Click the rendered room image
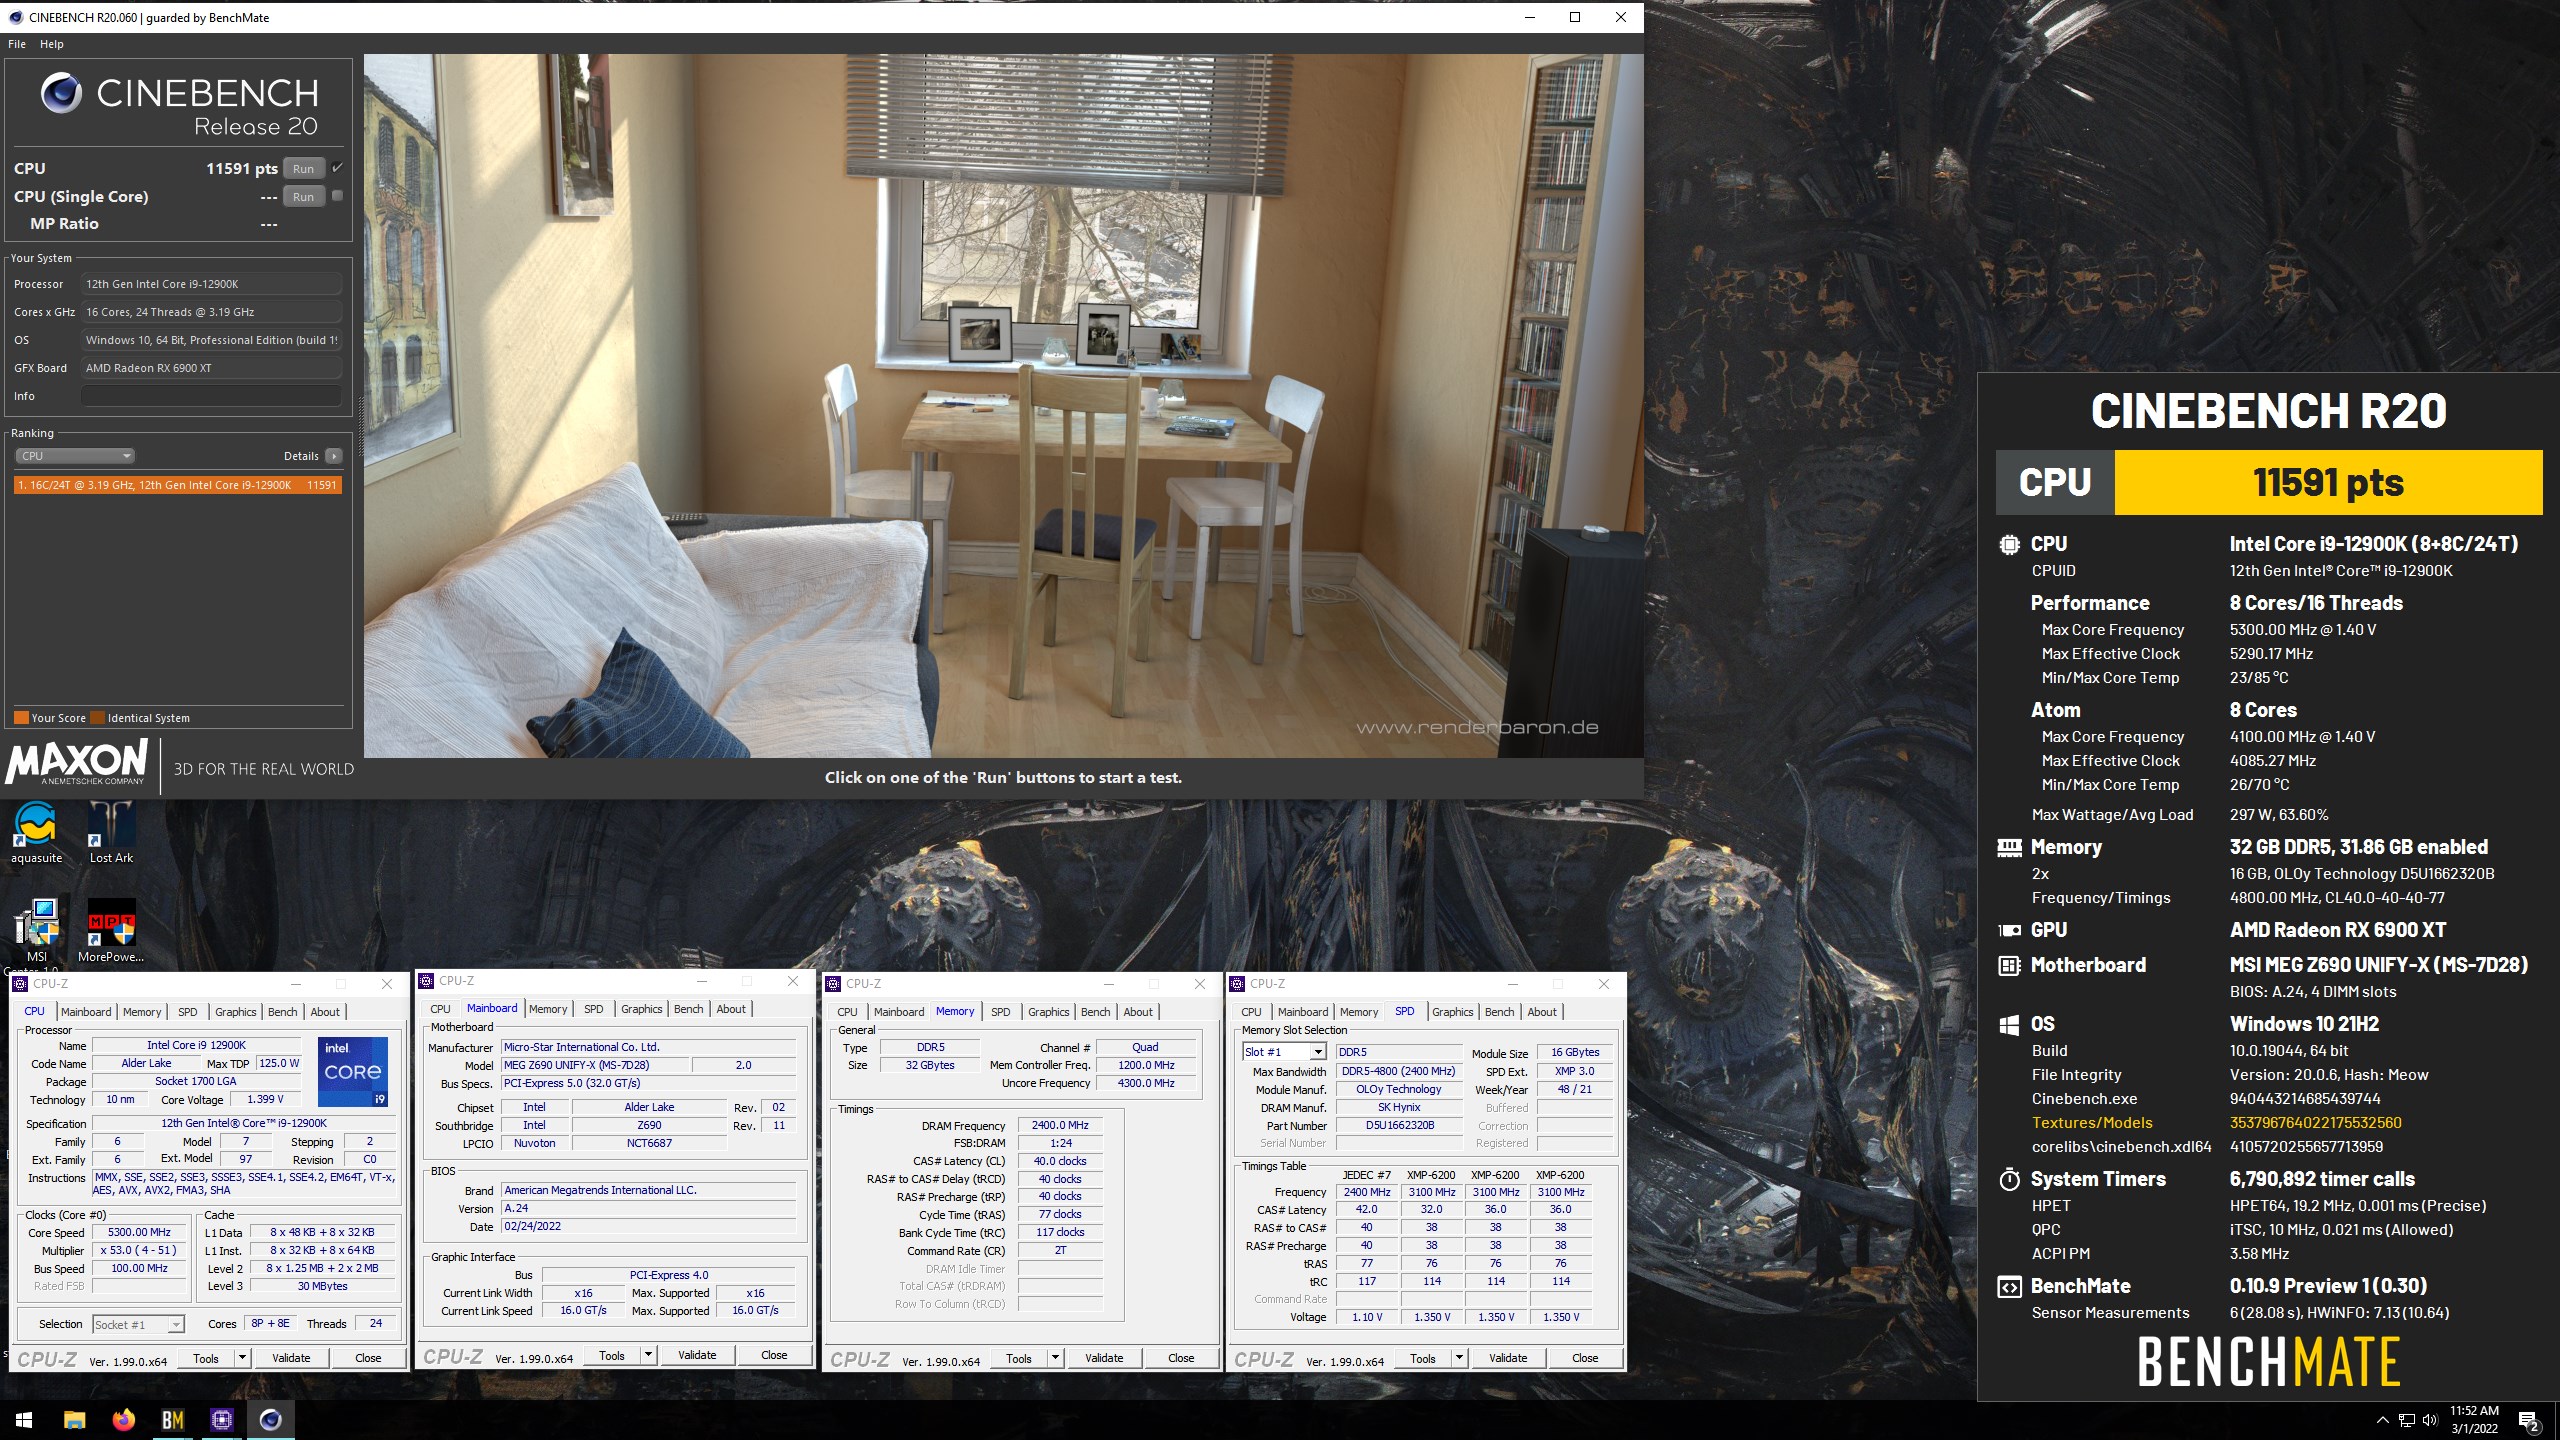Screen dimensions: 2560x1440 coord(1003,405)
